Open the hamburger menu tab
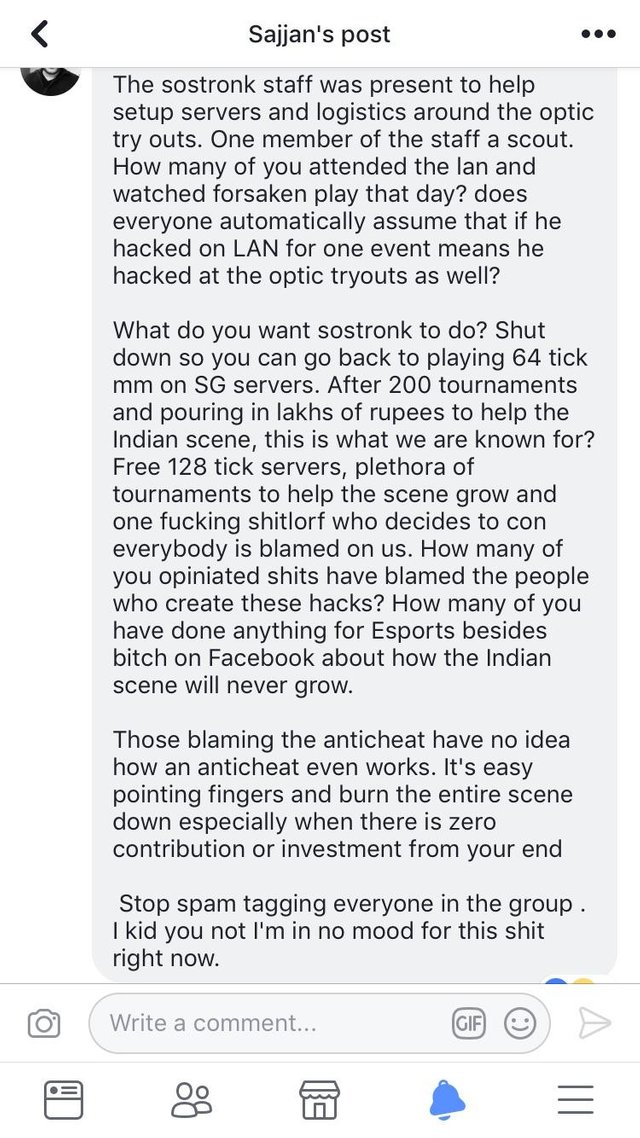The height and width of the screenshot is (1138, 640). pyautogui.click(x=575, y=1100)
